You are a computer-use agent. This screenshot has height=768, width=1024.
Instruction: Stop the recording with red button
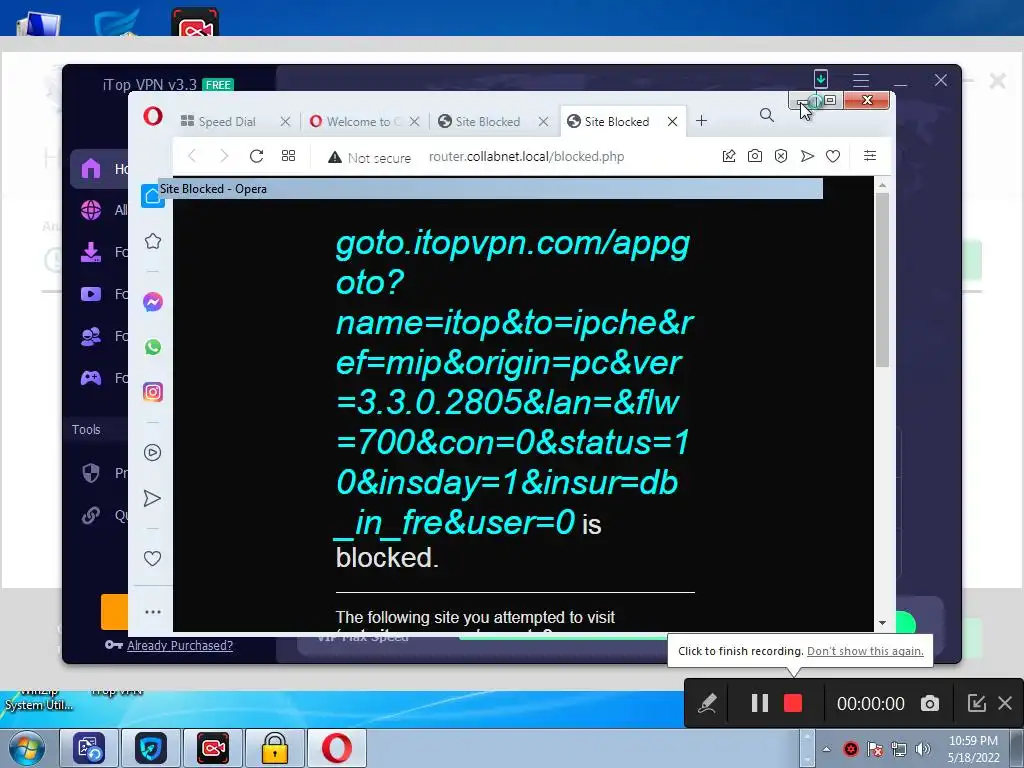793,703
